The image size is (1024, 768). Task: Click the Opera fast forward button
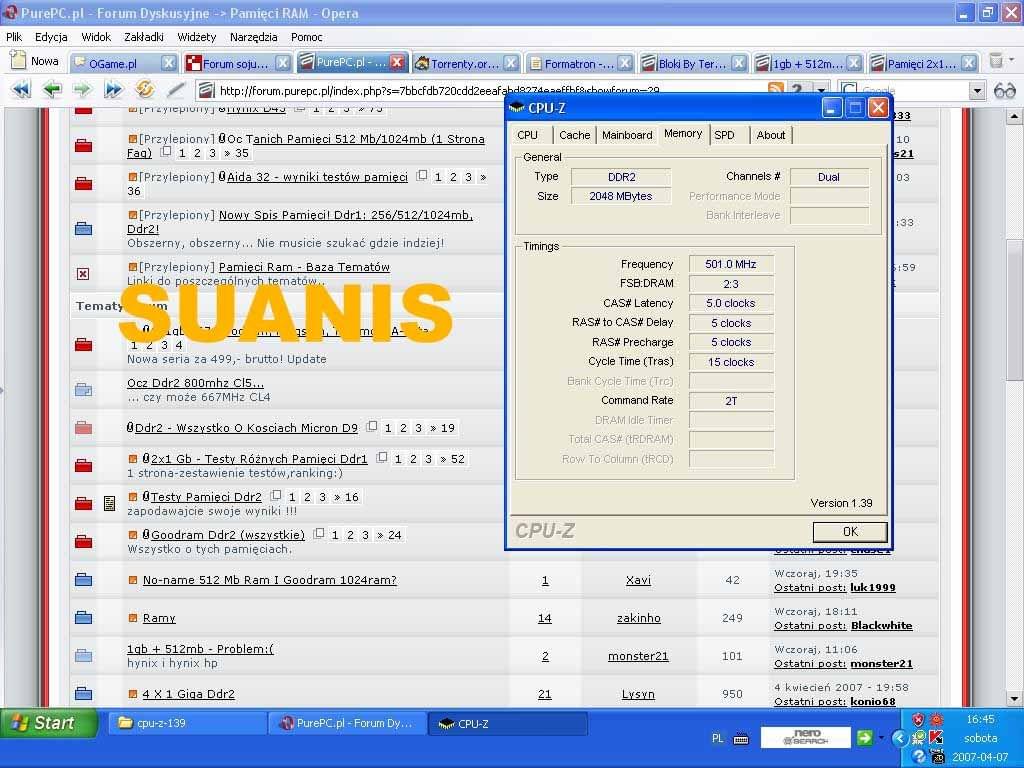coord(114,89)
